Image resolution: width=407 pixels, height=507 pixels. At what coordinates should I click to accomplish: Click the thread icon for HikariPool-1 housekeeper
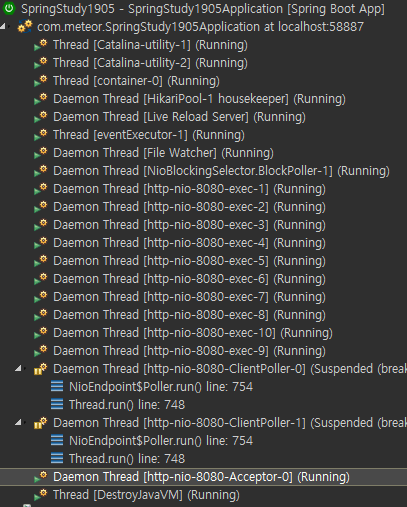[x=41, y=99]
